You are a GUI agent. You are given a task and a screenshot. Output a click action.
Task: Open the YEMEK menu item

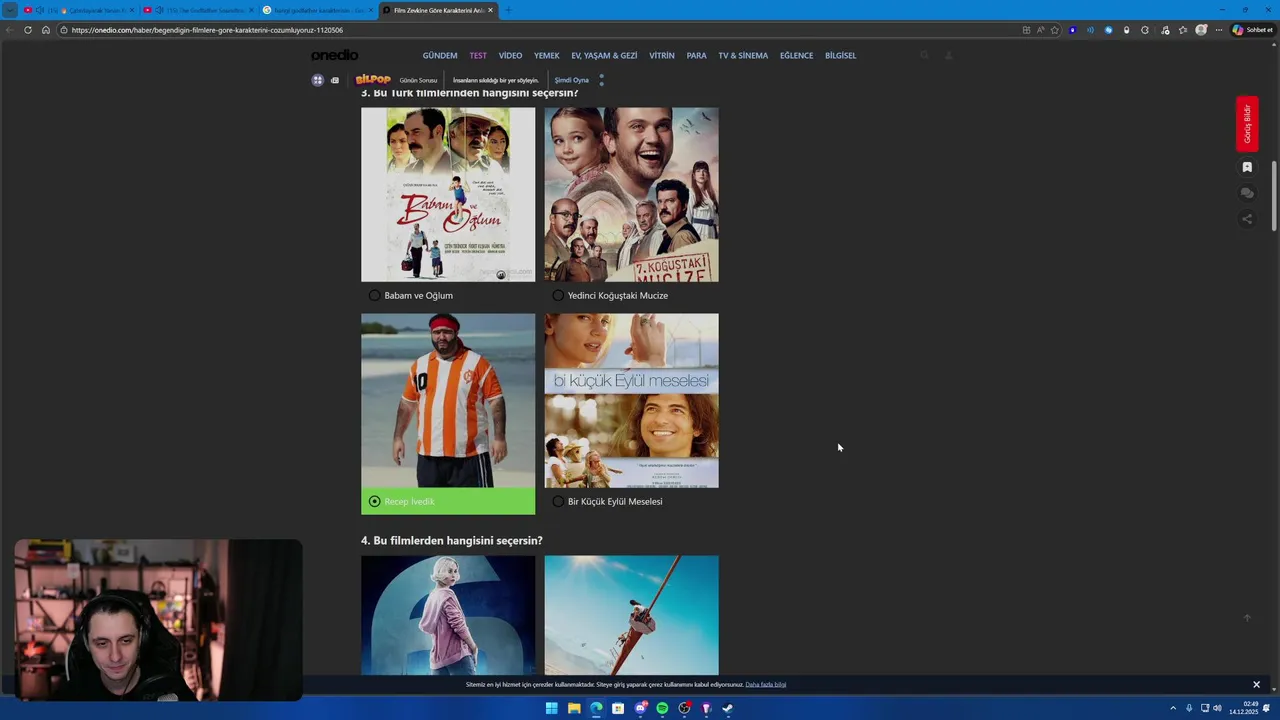click(x=546, y=56)
